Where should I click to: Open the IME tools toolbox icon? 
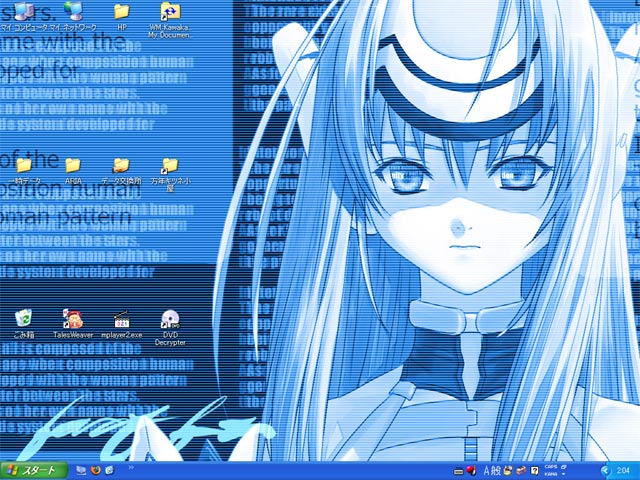tap(522, 471)
